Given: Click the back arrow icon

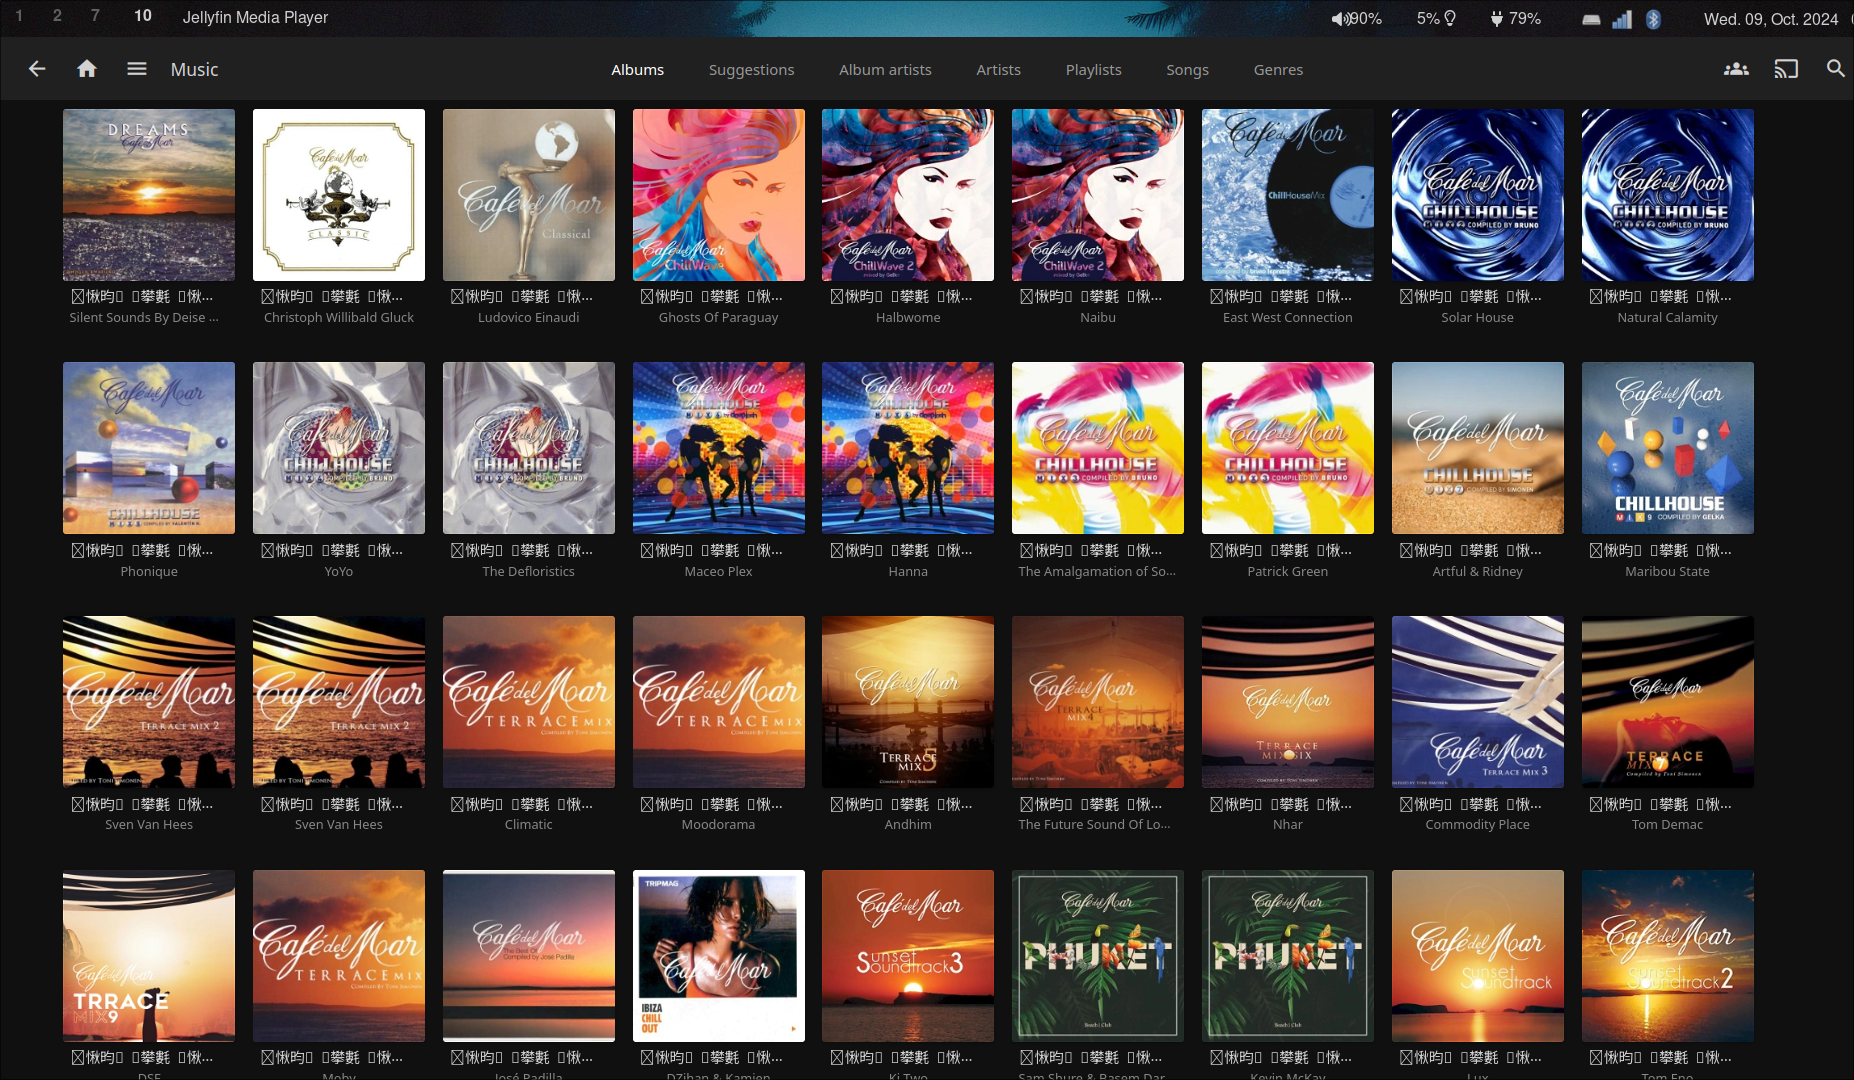Looking at the screenshot, I should point(37,69).
